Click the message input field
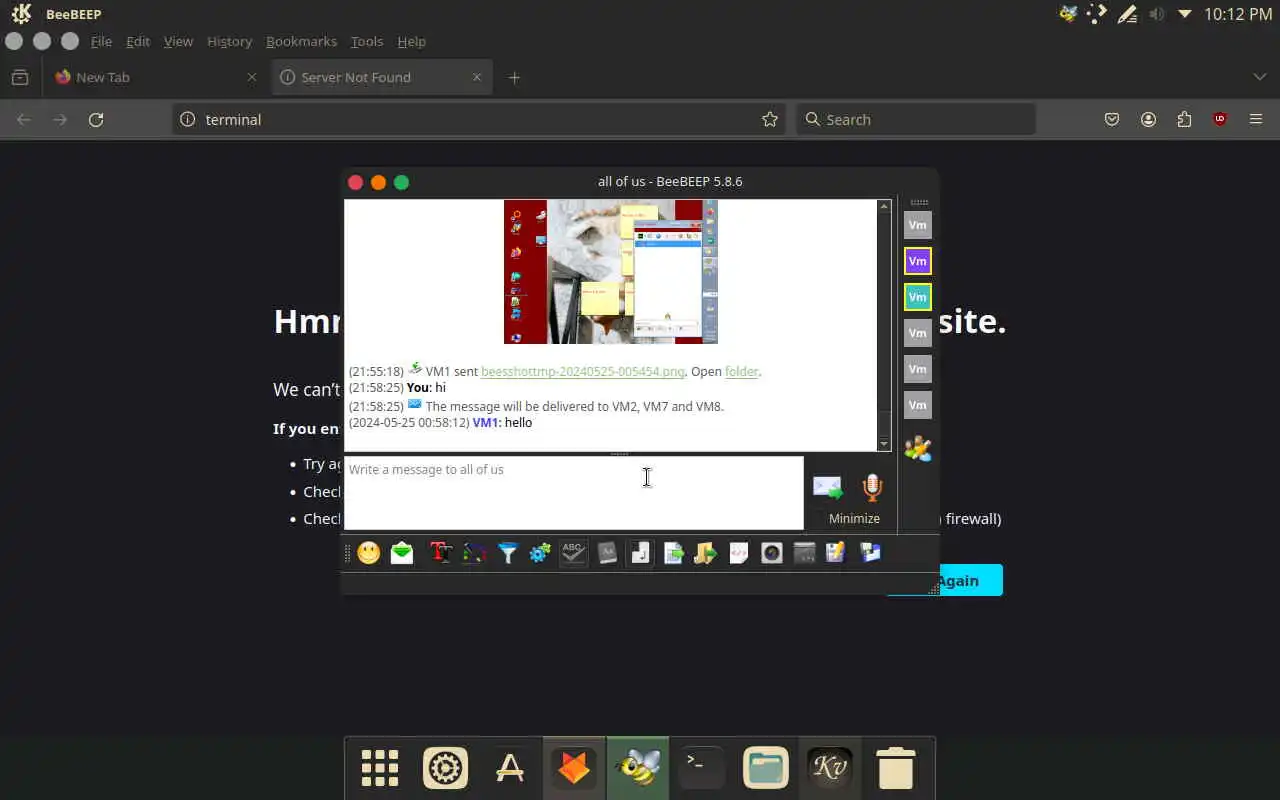The image size is (1280, 800). [574, 493]
